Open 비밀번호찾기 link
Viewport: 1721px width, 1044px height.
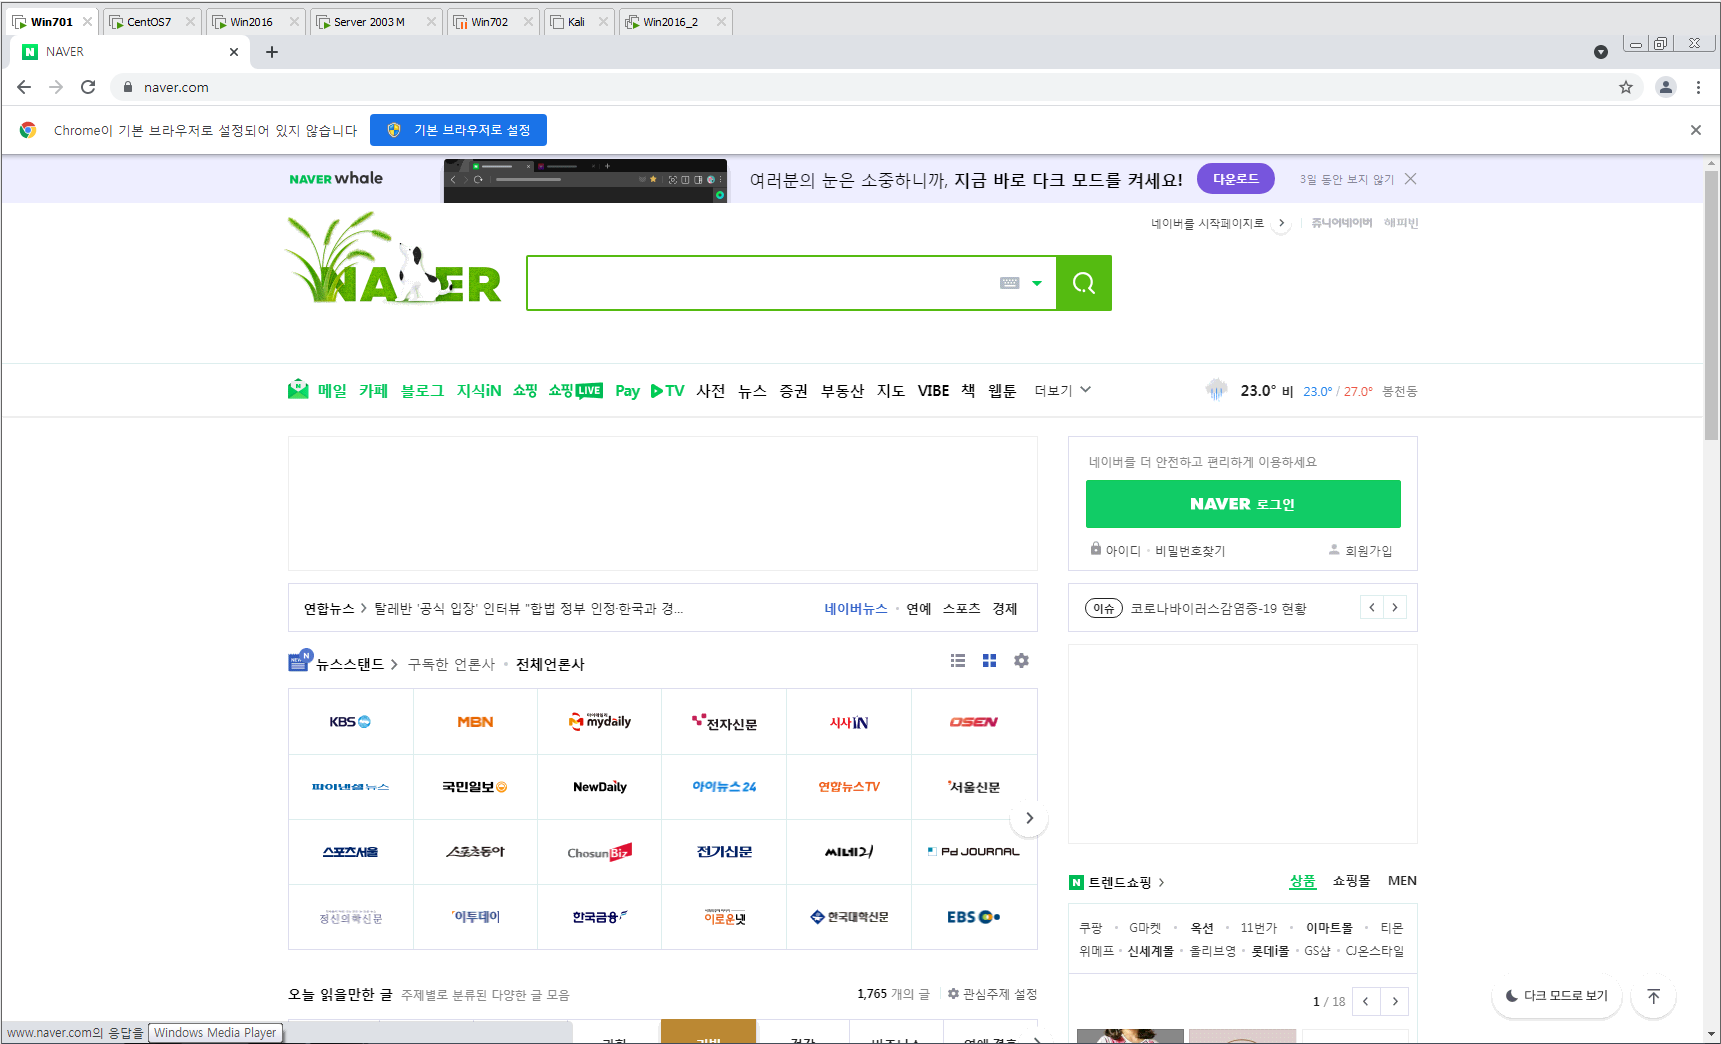pyautogui.click(x=1190, y=551)
